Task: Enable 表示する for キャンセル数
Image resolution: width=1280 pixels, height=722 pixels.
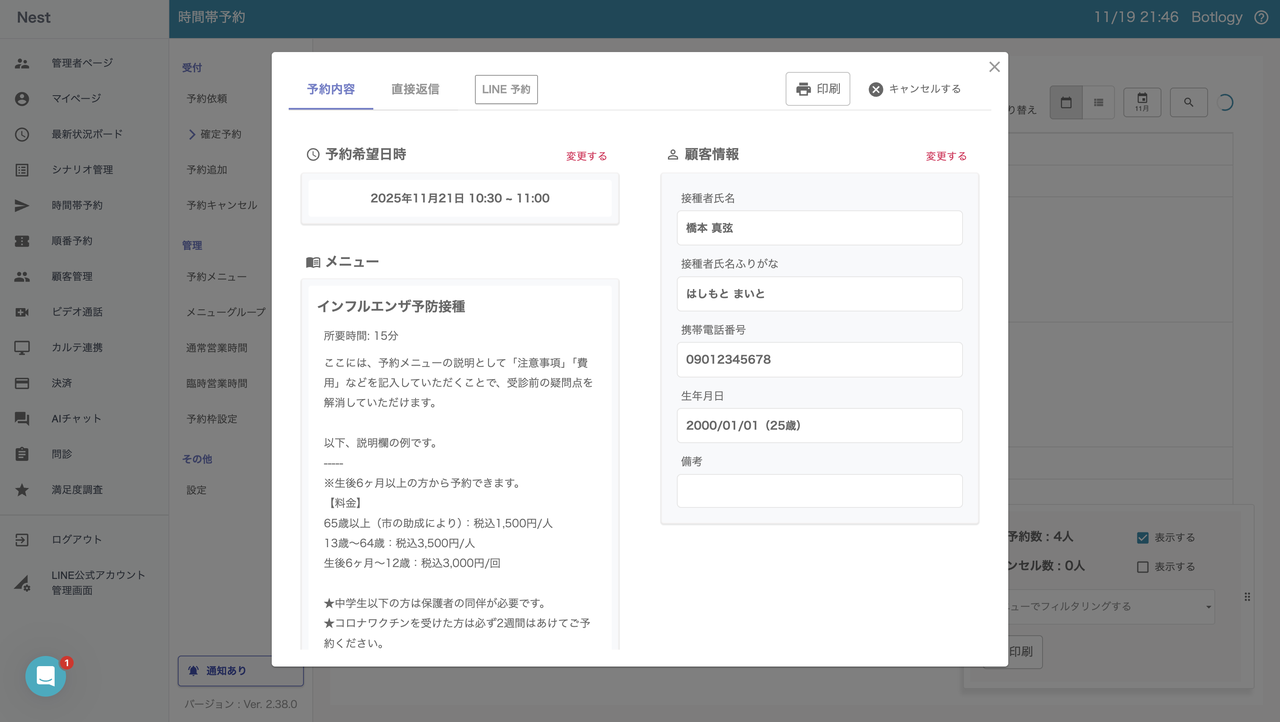Action: pyautogui.click(x=1143, y=567)
